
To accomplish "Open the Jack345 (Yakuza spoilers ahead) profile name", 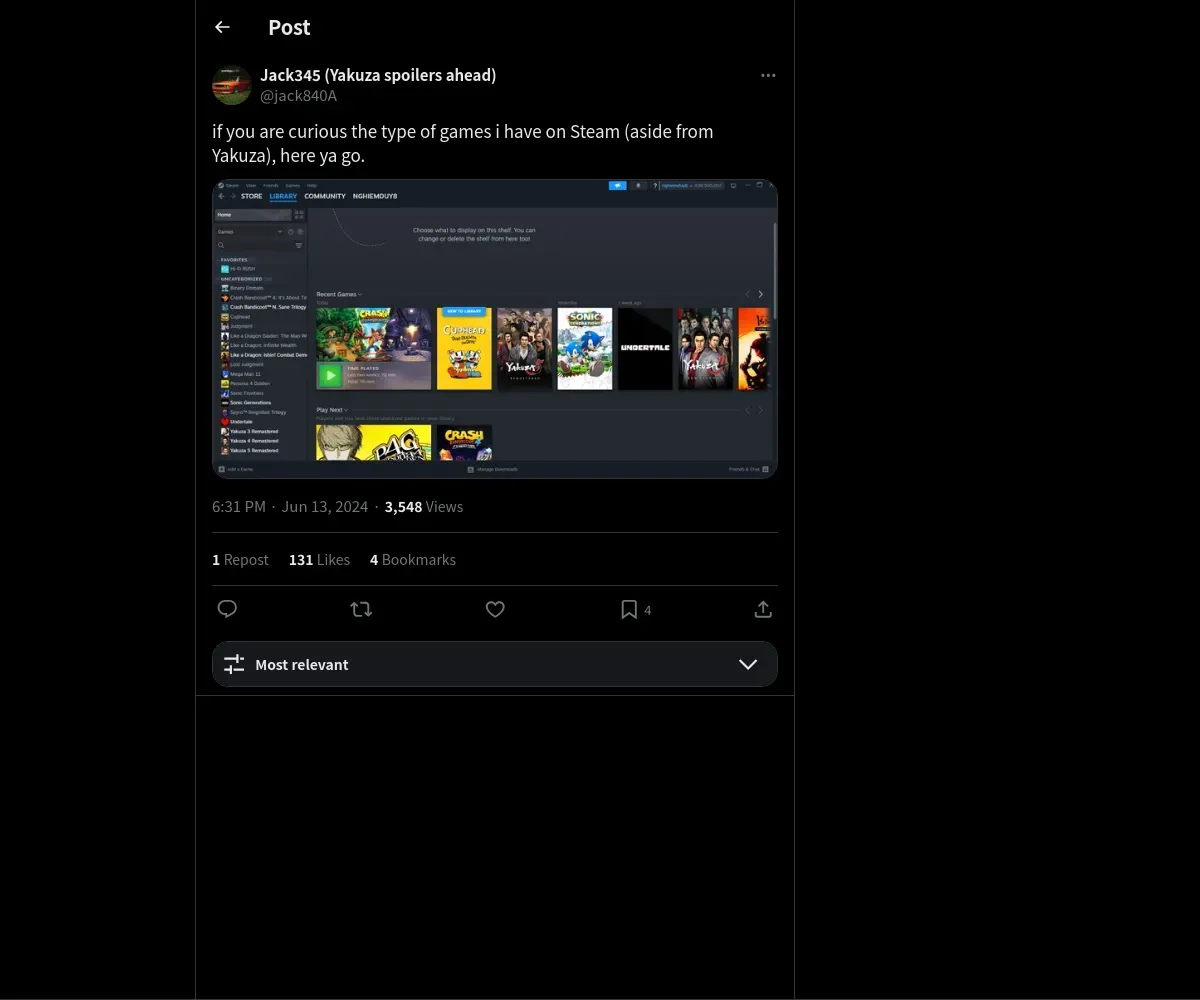I will tap(378, 75).
